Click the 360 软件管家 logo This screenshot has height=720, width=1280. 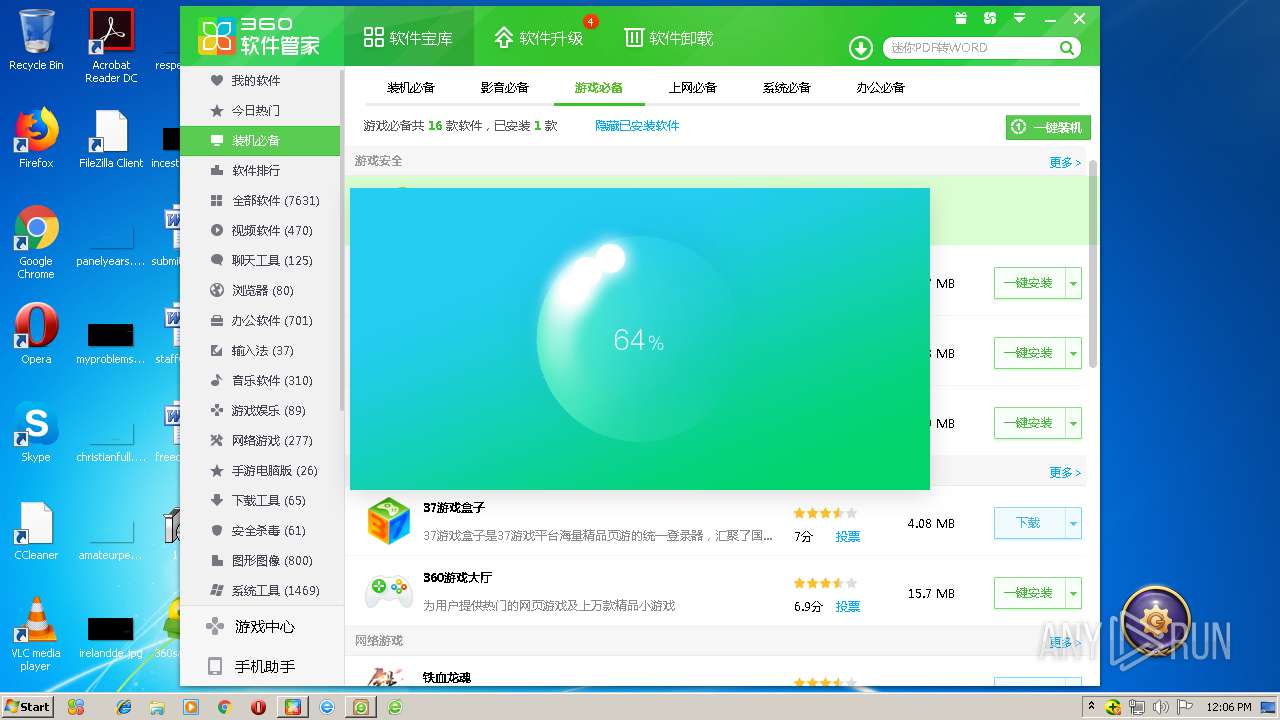pos(260,37)
